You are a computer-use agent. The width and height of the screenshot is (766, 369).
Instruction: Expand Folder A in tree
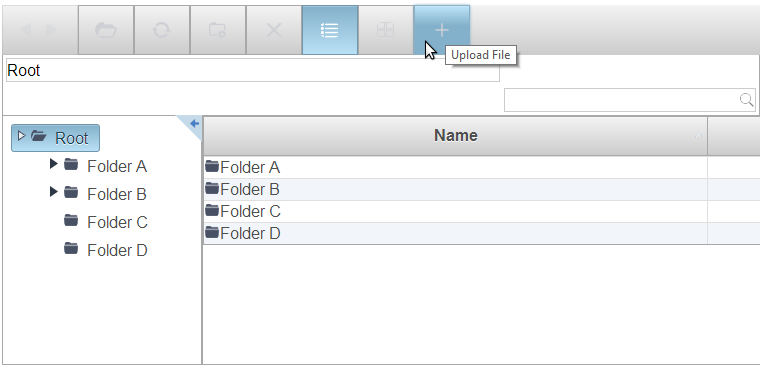point(54,164)
